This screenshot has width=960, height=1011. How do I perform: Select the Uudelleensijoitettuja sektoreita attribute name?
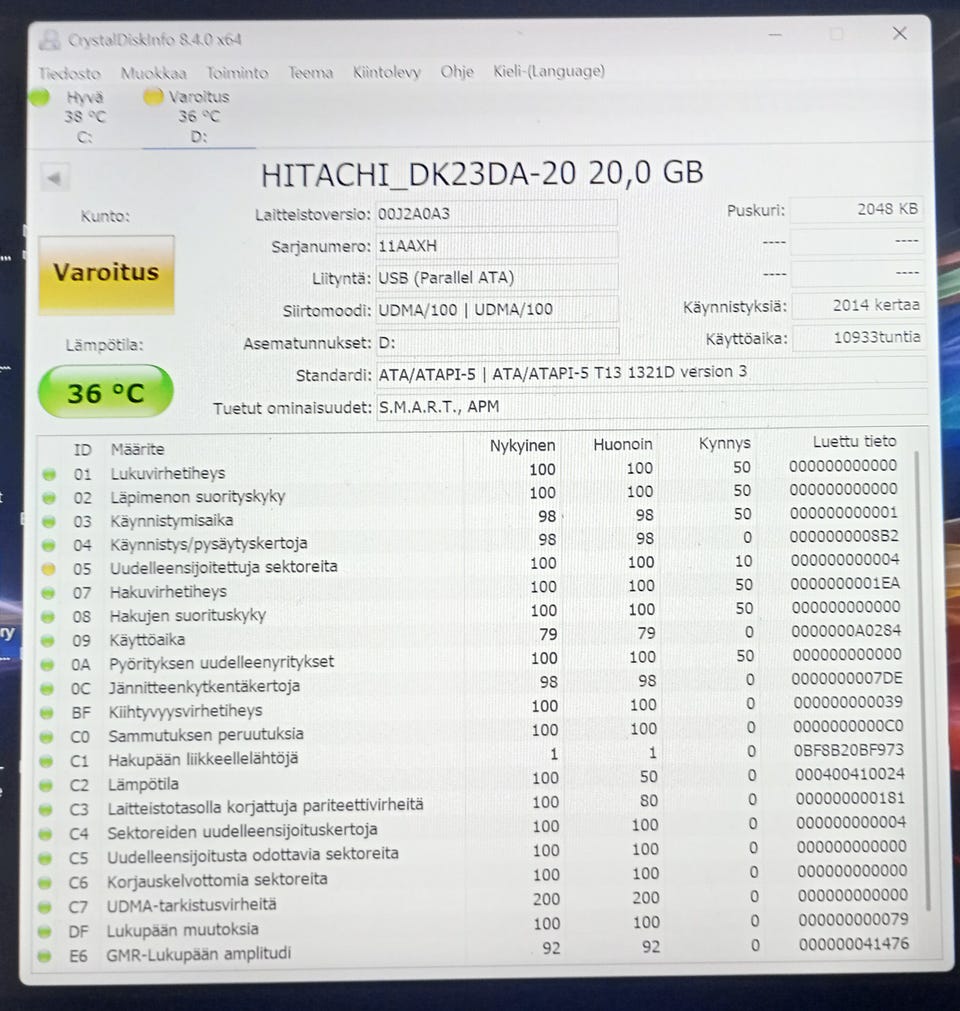point(223,567)
